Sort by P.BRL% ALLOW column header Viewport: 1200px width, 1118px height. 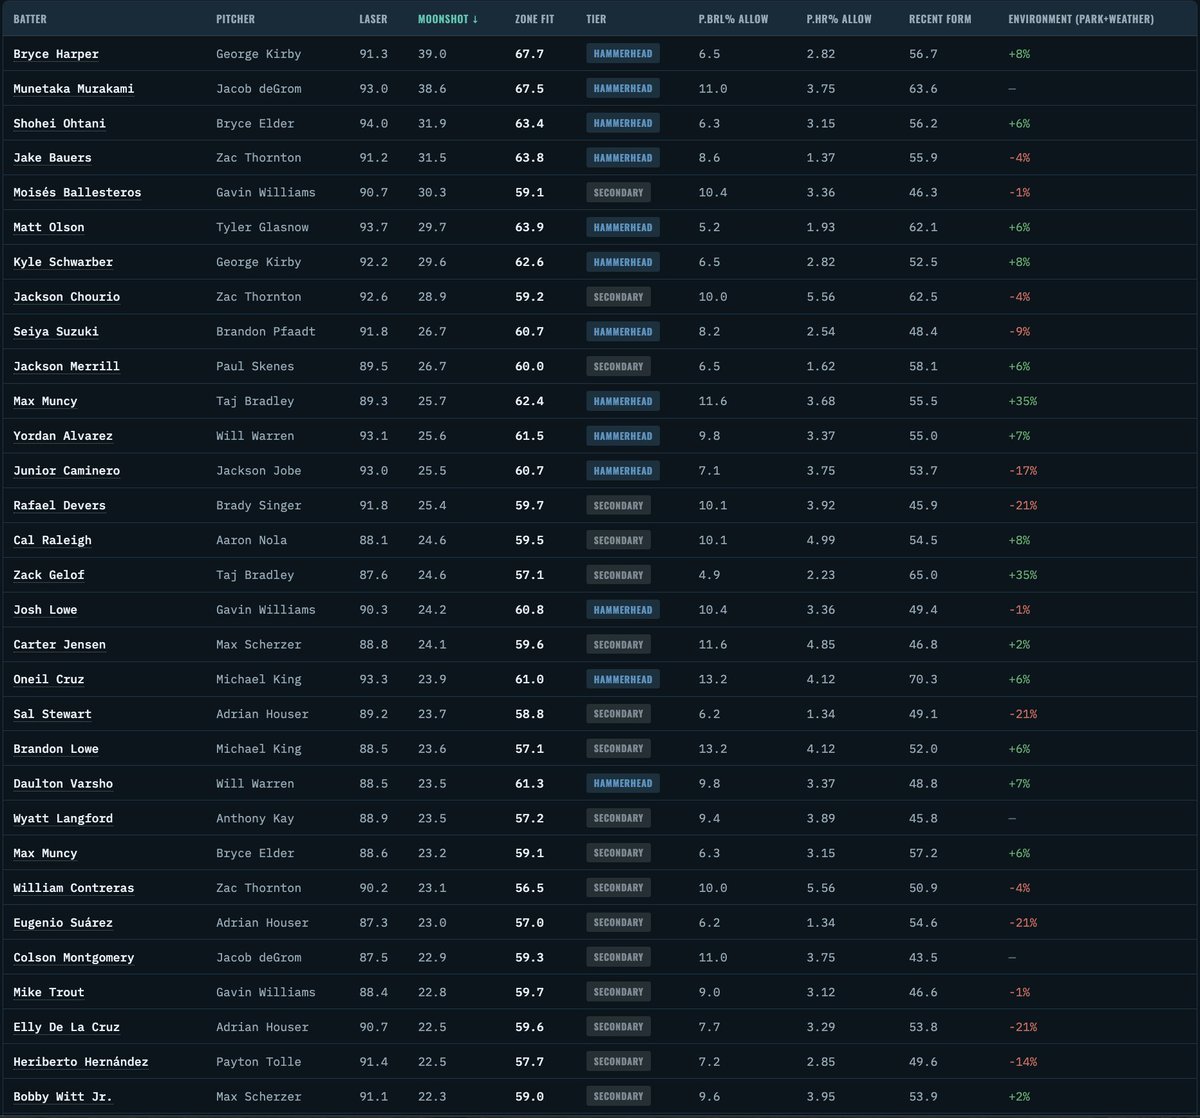click(733, 19)
